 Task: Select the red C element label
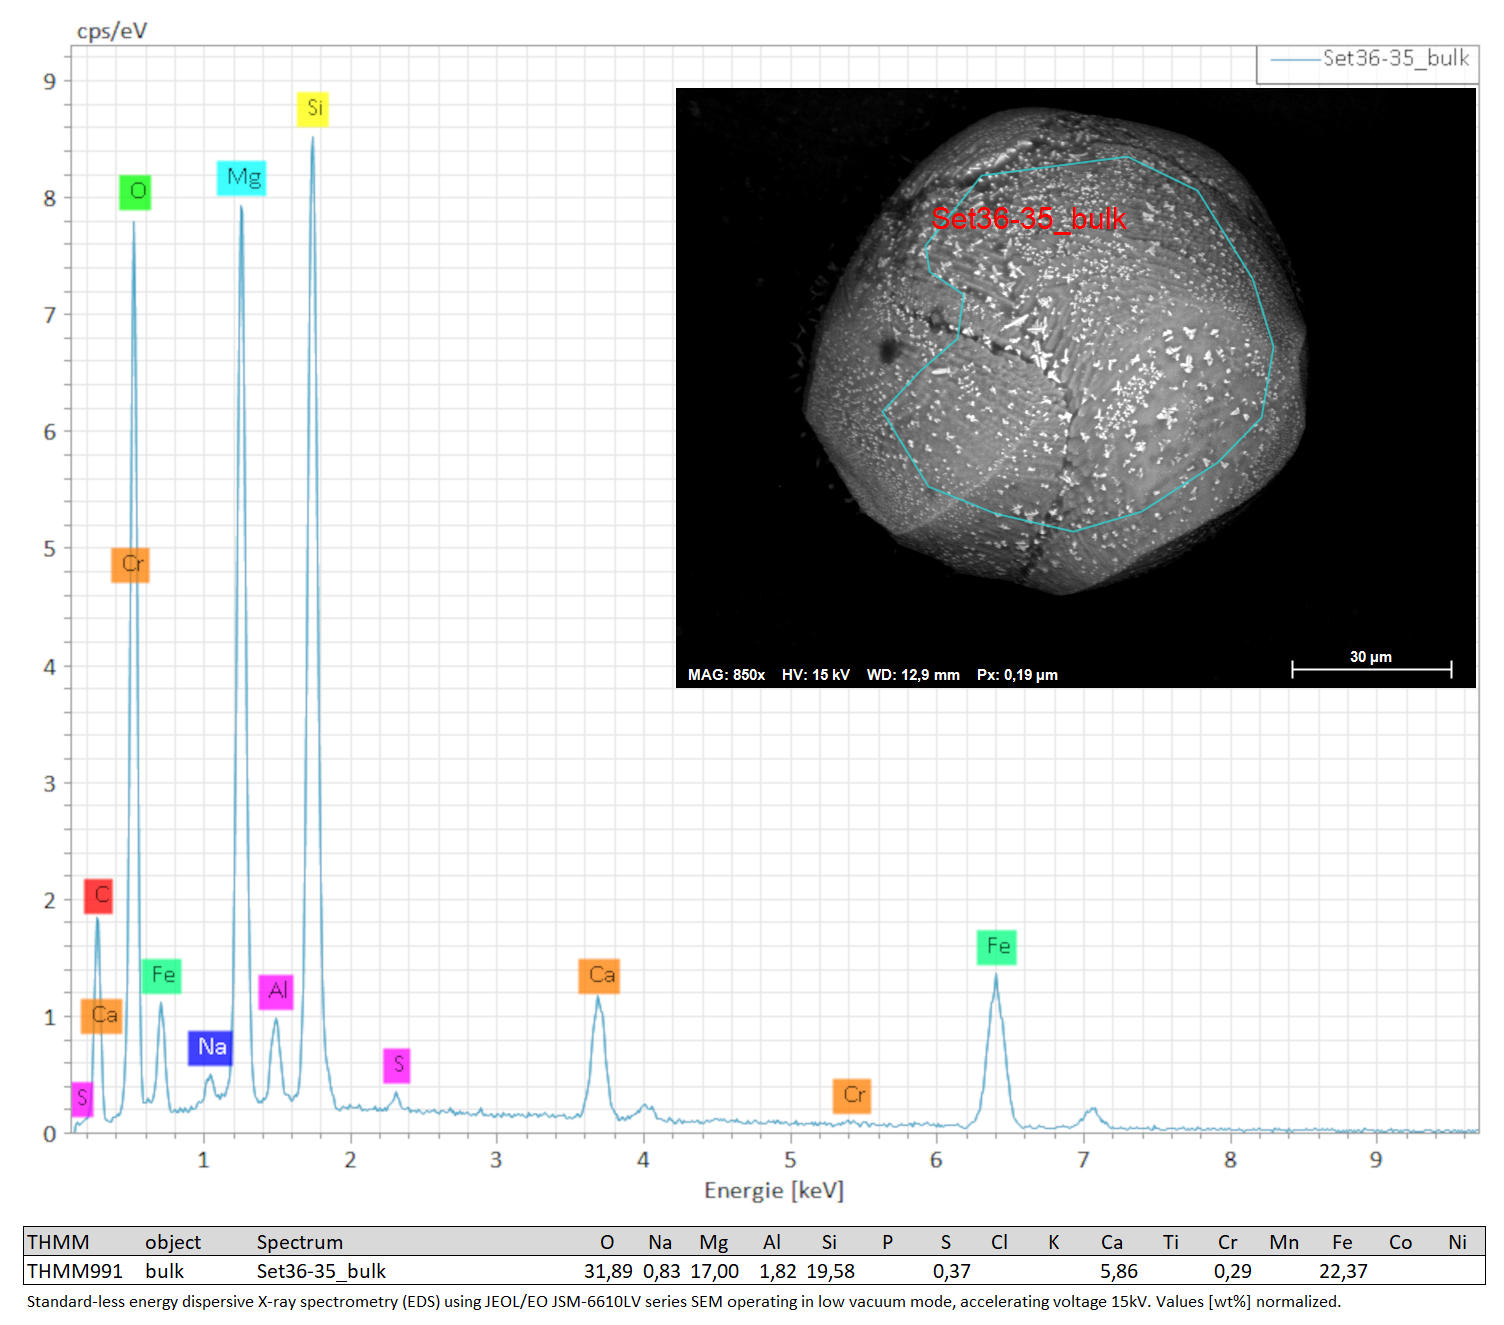[x=98, y=895]
